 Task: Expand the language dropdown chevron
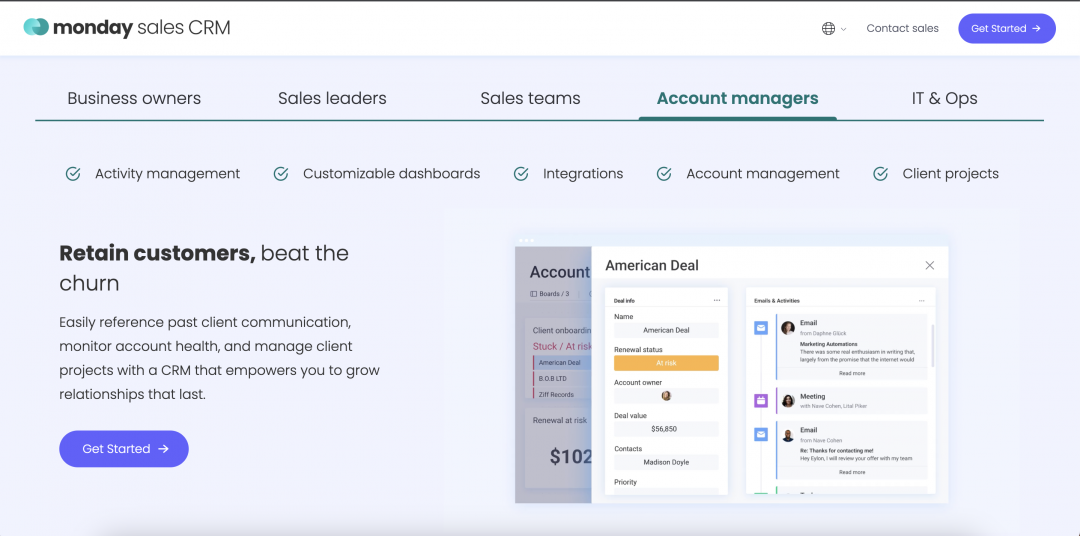(844, 30)
